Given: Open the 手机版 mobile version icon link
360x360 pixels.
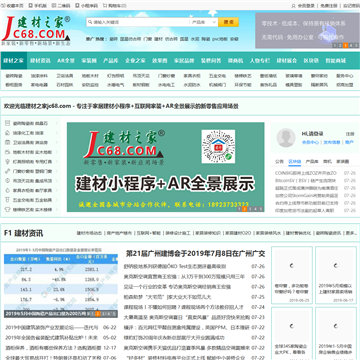Looking at the screenshot, I should pos(31,6).
